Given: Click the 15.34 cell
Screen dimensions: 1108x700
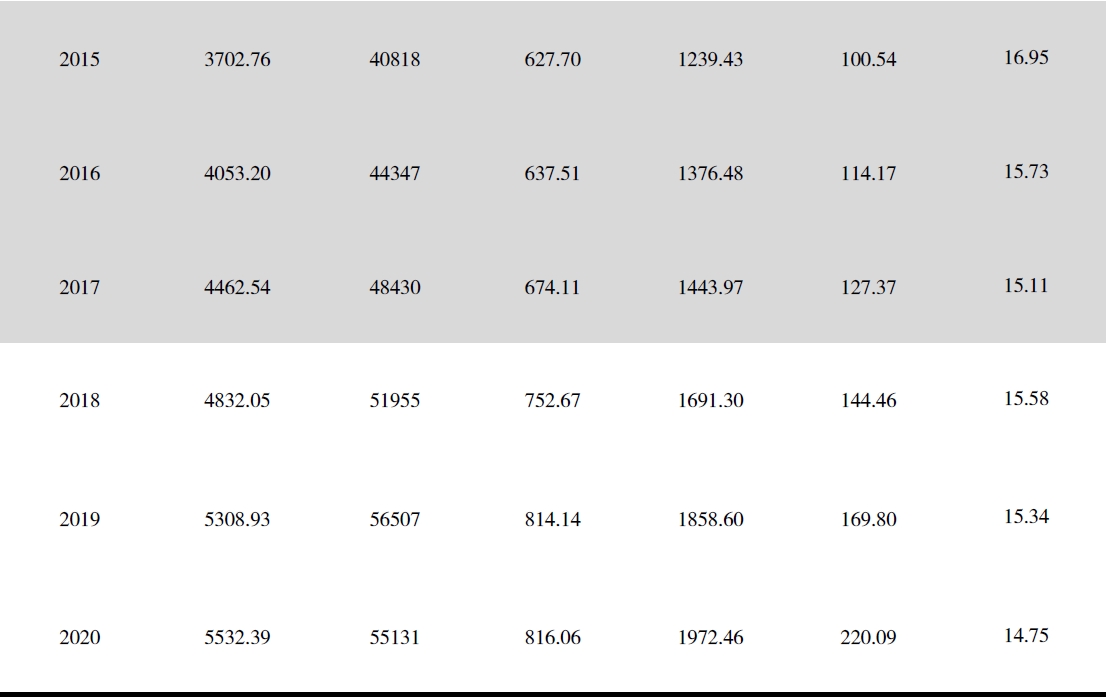Looking at the screenshot, I should tap(1026, 516).
